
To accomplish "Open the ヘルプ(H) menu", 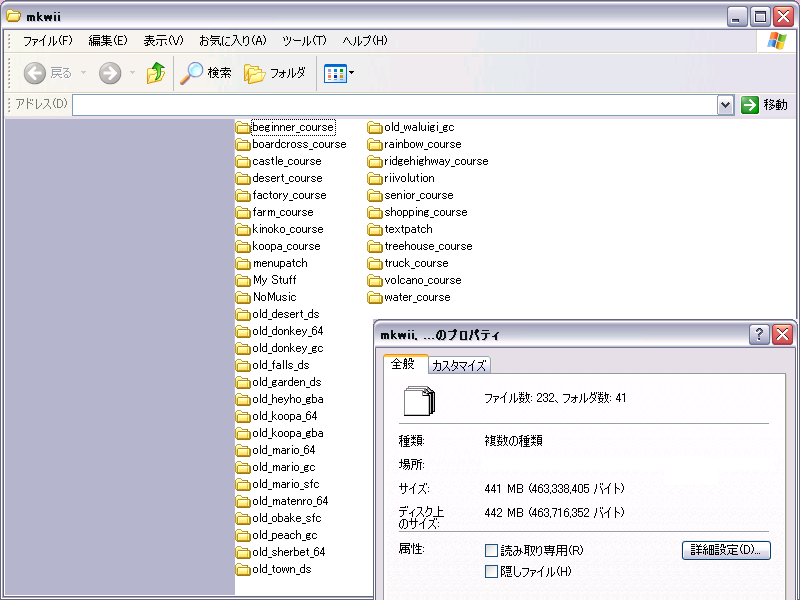I will click(x=365, y=41).
